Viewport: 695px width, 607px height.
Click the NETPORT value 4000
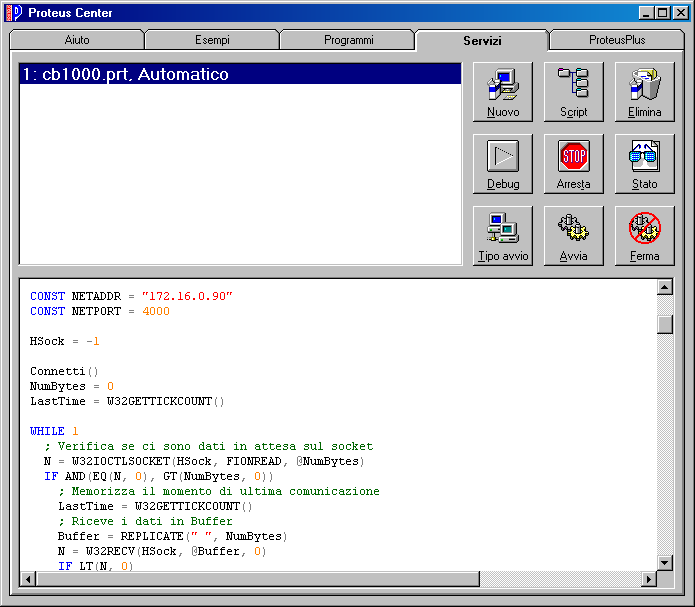point(156,311)
